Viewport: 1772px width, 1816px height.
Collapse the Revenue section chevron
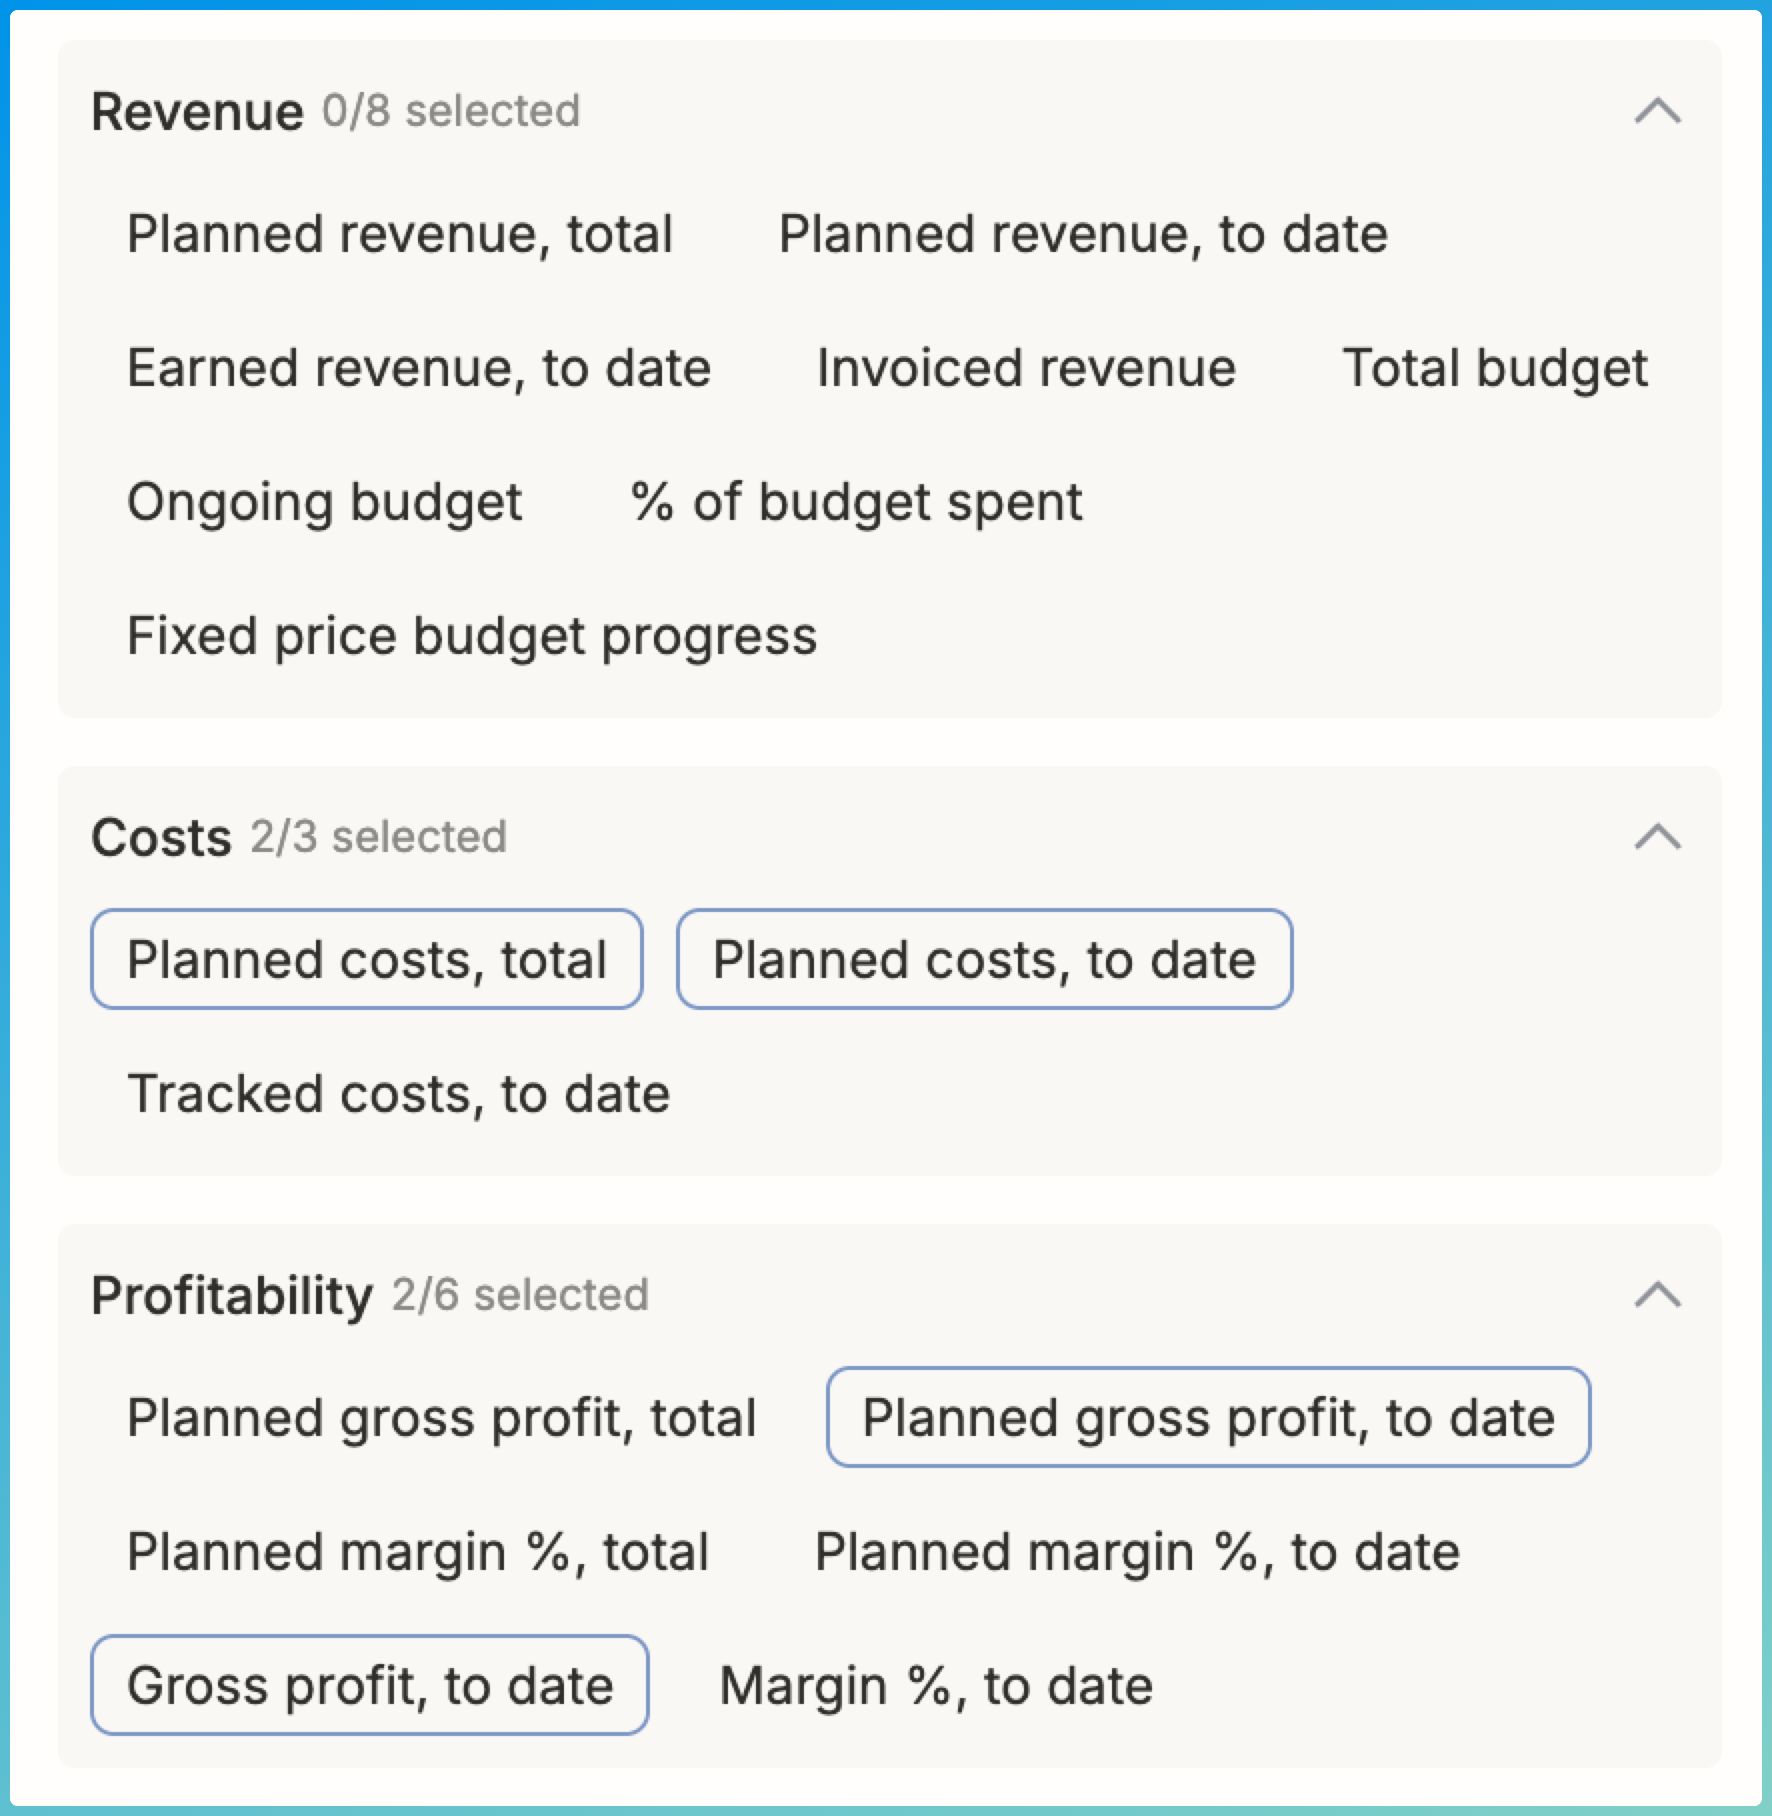point(1657,110)
